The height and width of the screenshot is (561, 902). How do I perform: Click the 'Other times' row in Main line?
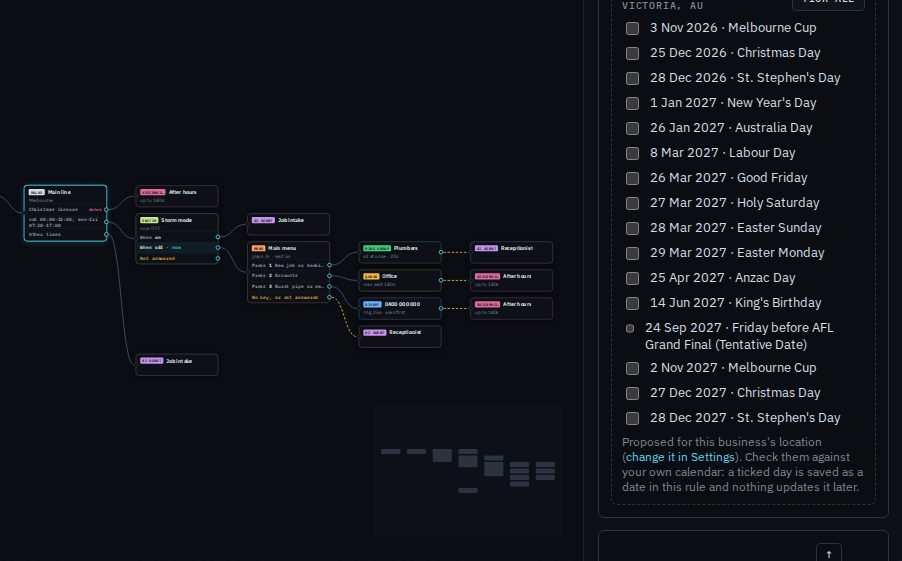coord(65,235)
